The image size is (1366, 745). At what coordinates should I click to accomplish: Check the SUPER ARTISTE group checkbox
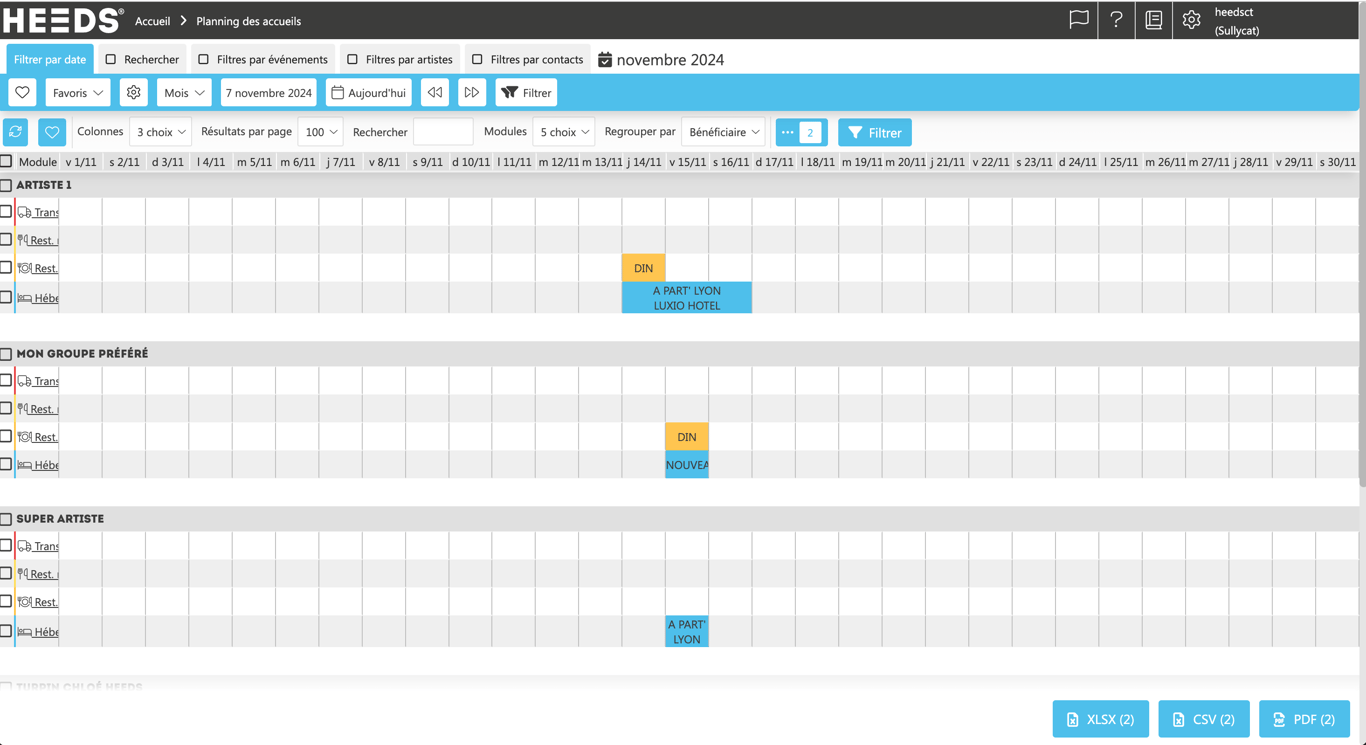pos(6,519)
